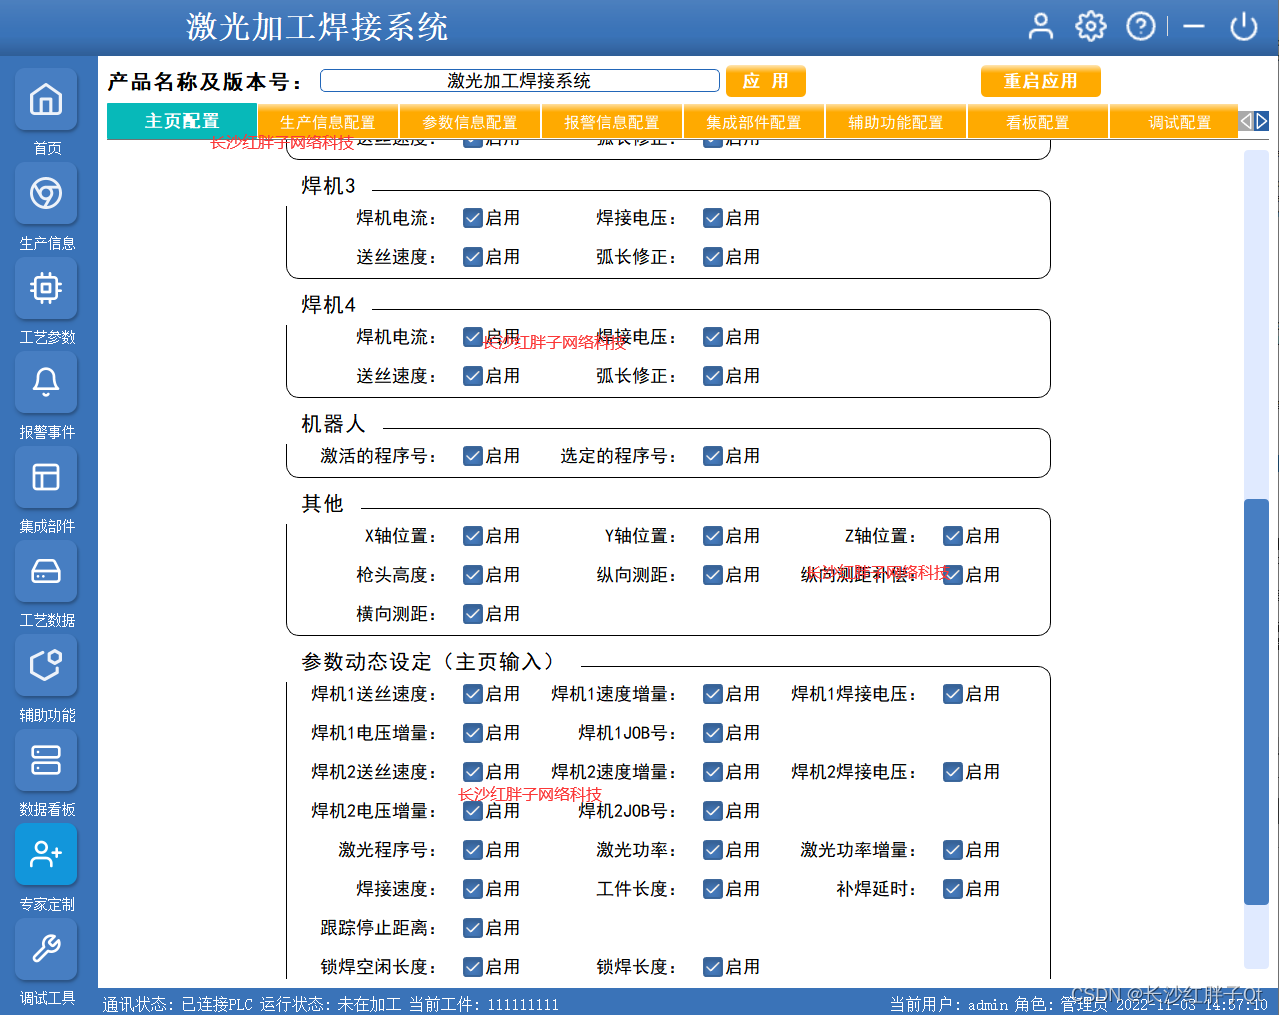The height and width of the screenshot is (1015, 1279).
Task: Open the 工艺参数 chip icon
Action: (x=46, y=288)
